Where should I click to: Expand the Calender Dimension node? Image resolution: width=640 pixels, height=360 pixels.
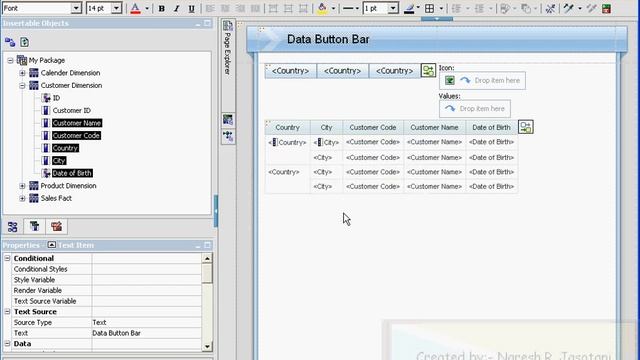[22, 73]
